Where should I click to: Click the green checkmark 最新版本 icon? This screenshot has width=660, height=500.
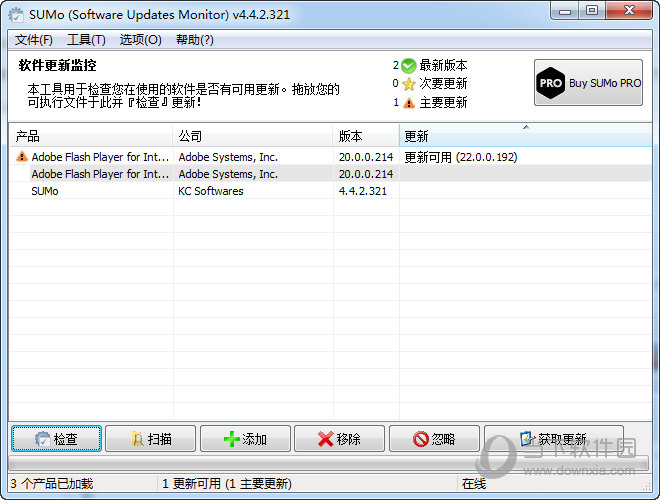[408, 66]
